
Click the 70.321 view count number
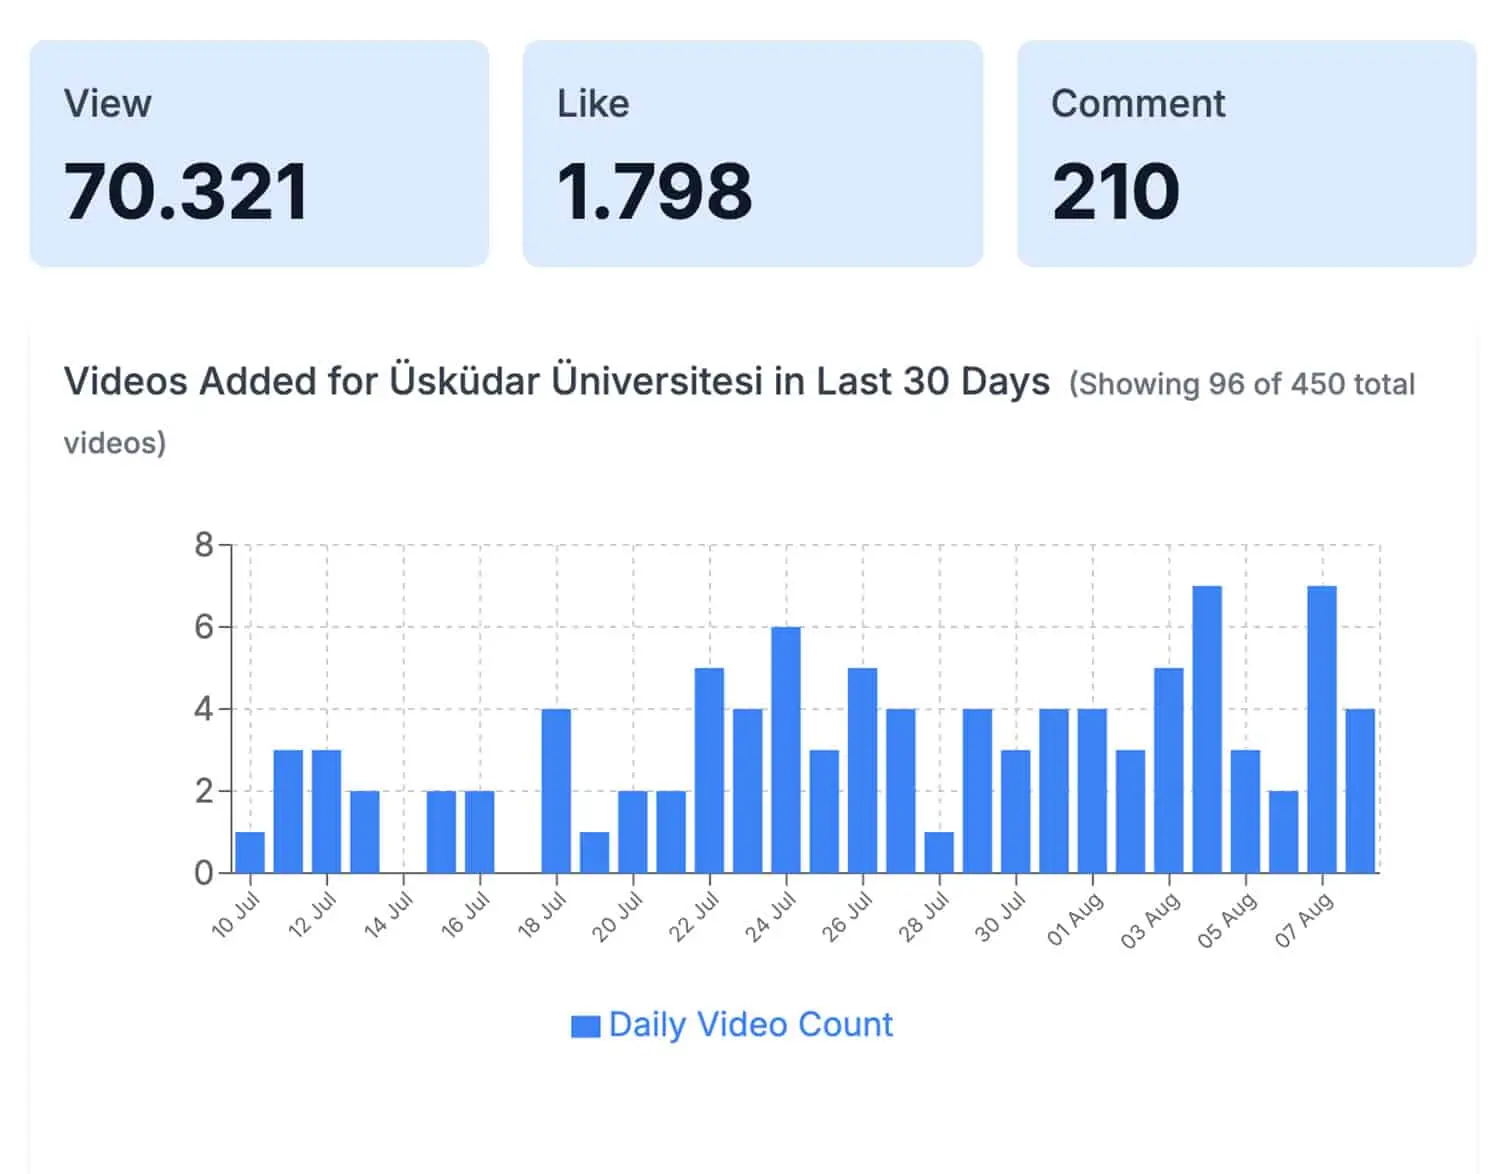186,192
